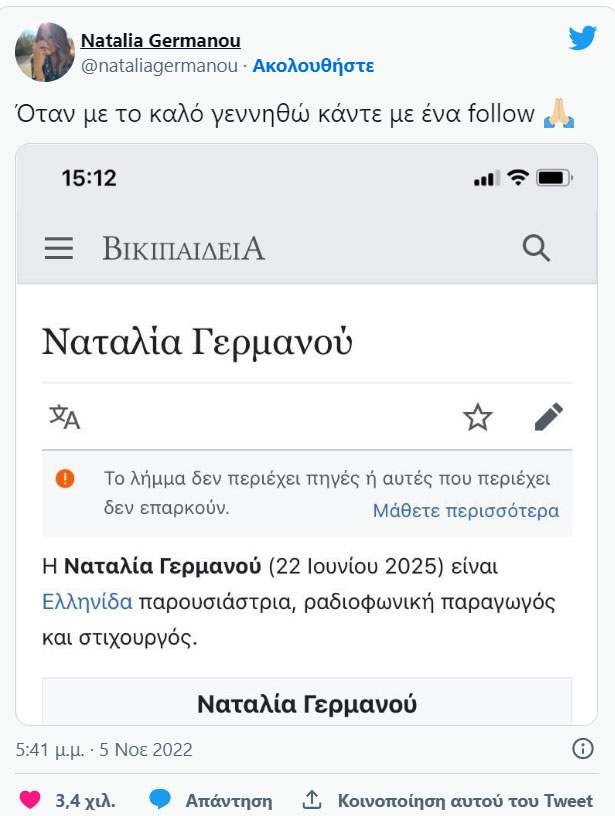Open the Ελληνίδα wiki link
Image resolution: width=615 pixels, height=816 pixels.
(x=87, y=602)
